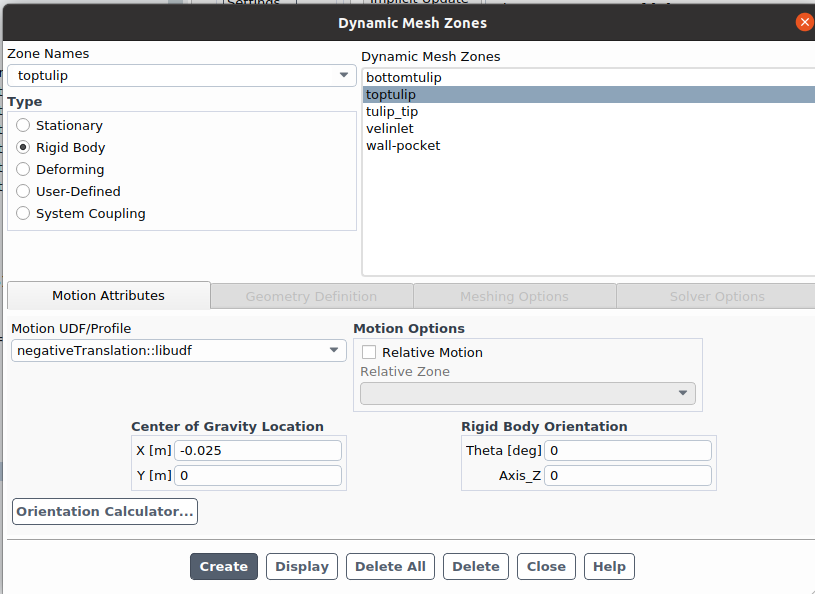Pick velinlet from the zones list
Screen dimensions: 815x594
point(390,129)
